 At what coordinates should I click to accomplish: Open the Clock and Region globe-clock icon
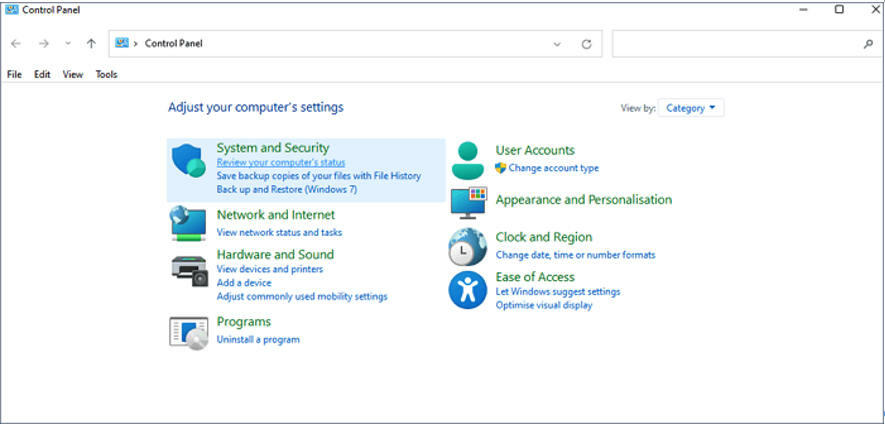(x=467, y=247)
